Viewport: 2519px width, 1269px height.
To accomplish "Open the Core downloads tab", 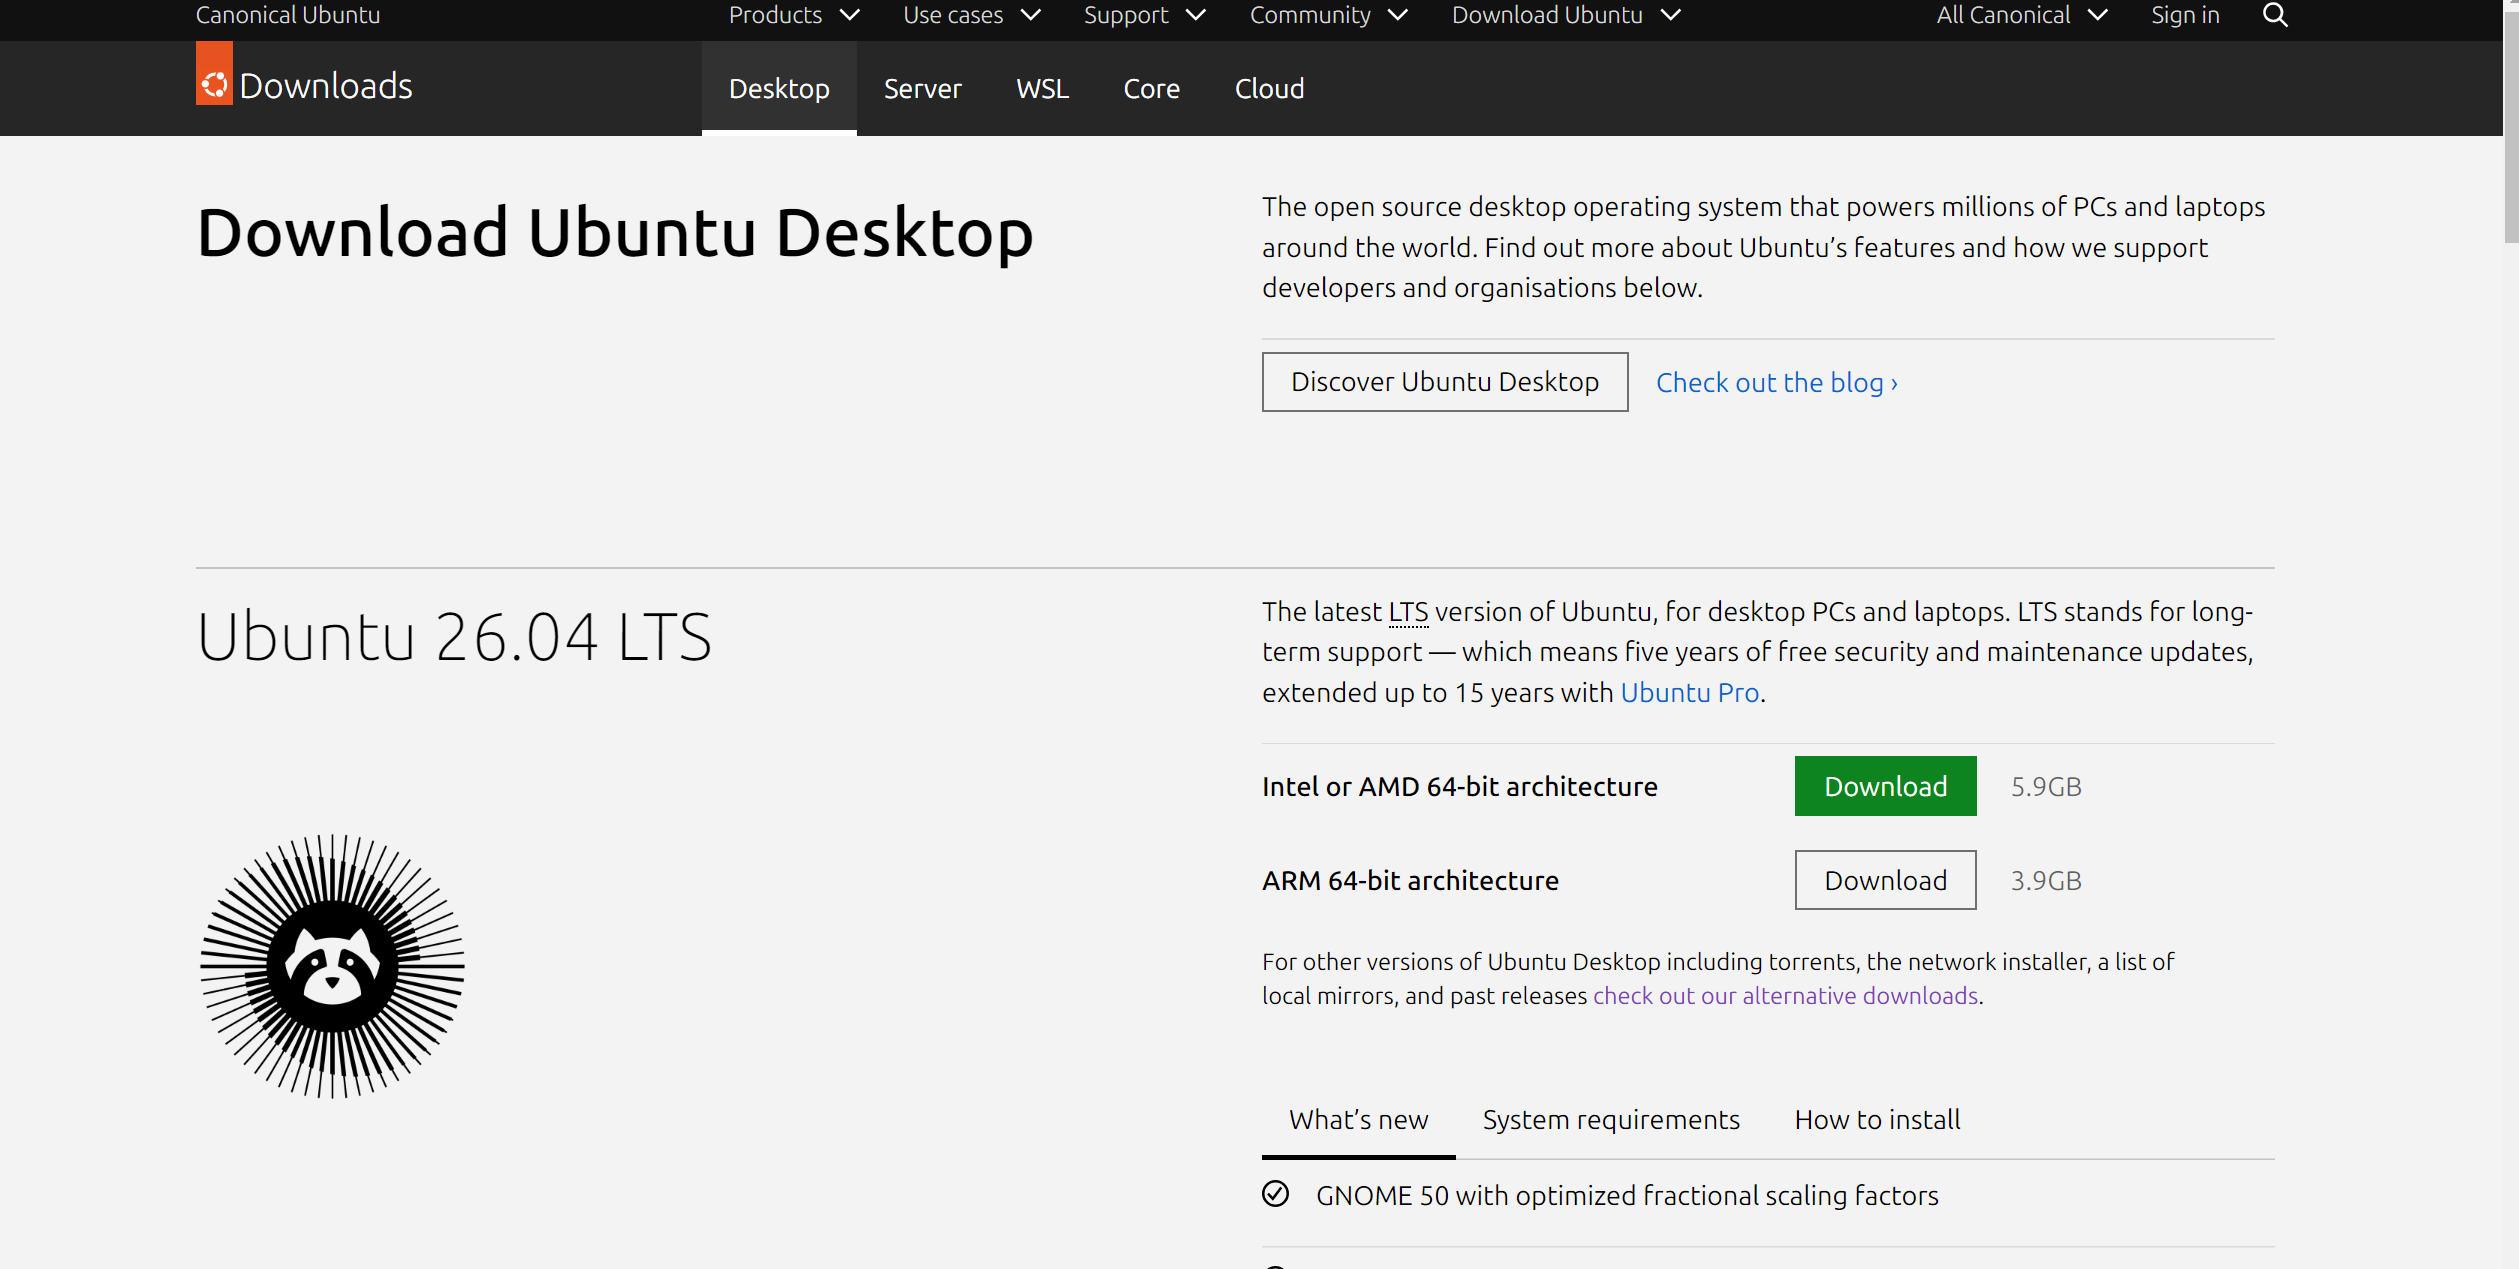I will pyautogui.click(x=1151, y=88).
